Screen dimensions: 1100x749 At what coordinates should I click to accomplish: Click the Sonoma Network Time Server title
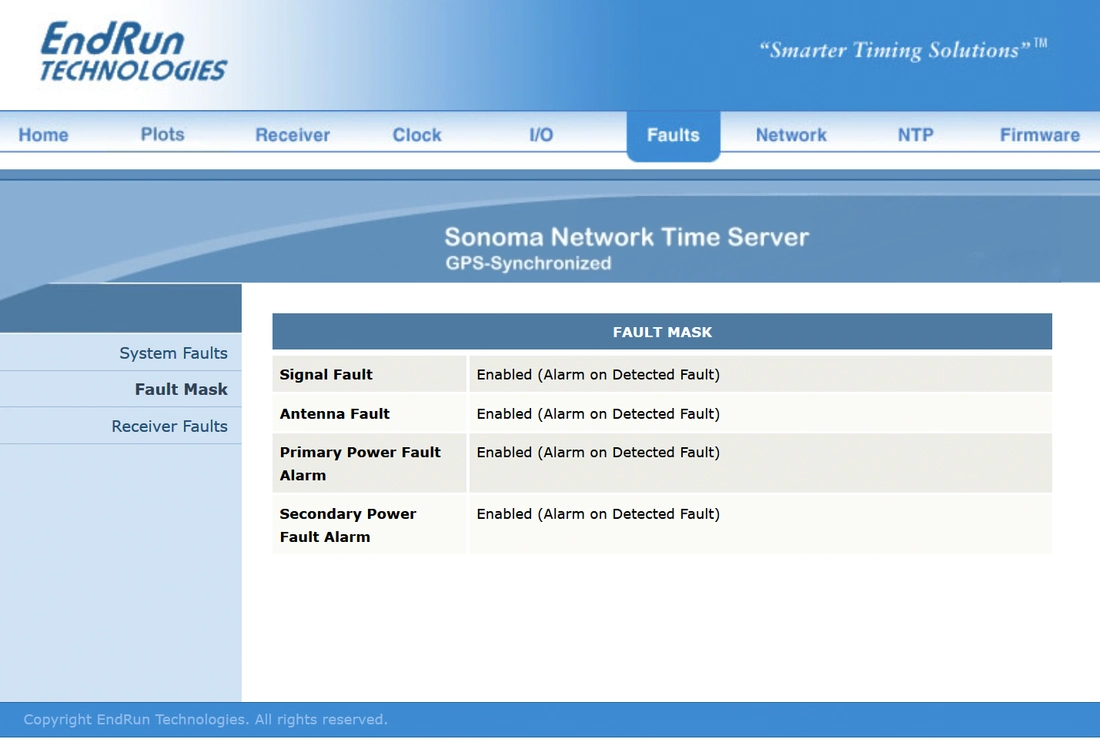pos(626,237)
